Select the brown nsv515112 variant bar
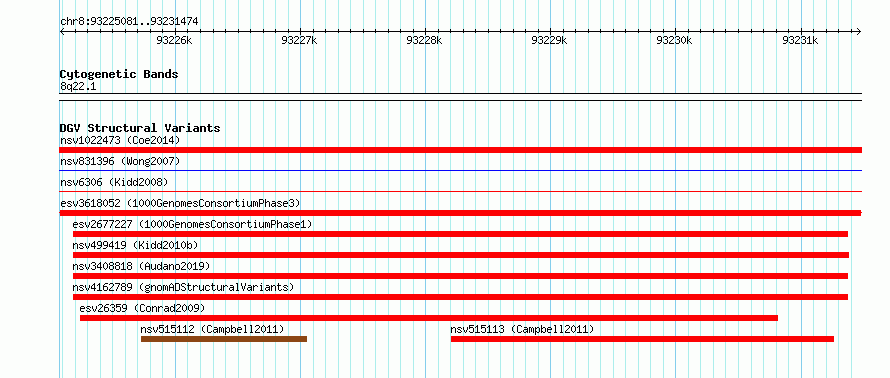 coord(224,339)
